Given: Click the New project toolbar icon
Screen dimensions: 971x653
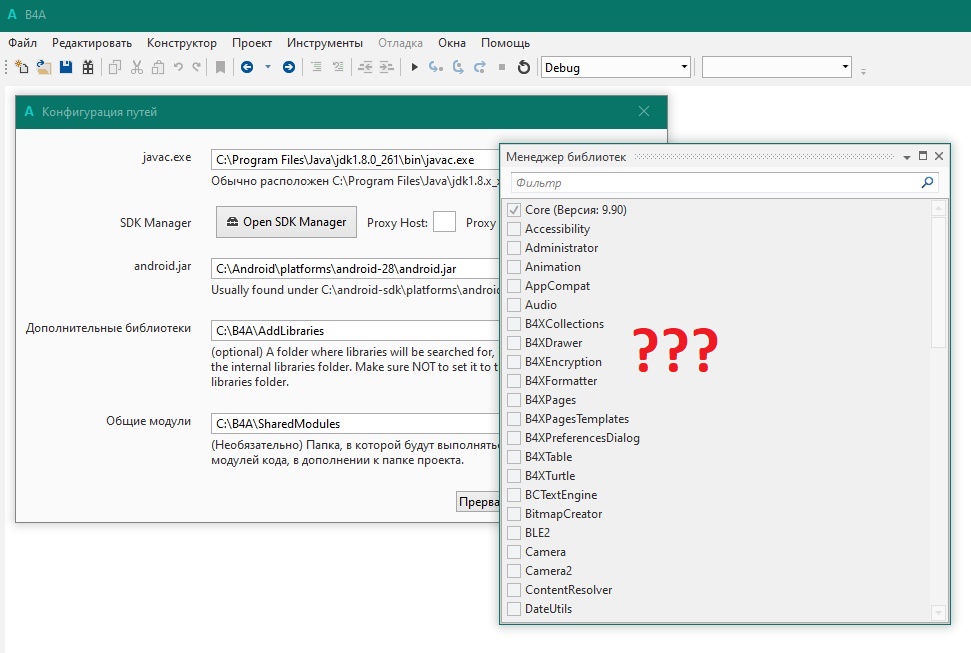Looking at the screenshot, I should [22, 67].
